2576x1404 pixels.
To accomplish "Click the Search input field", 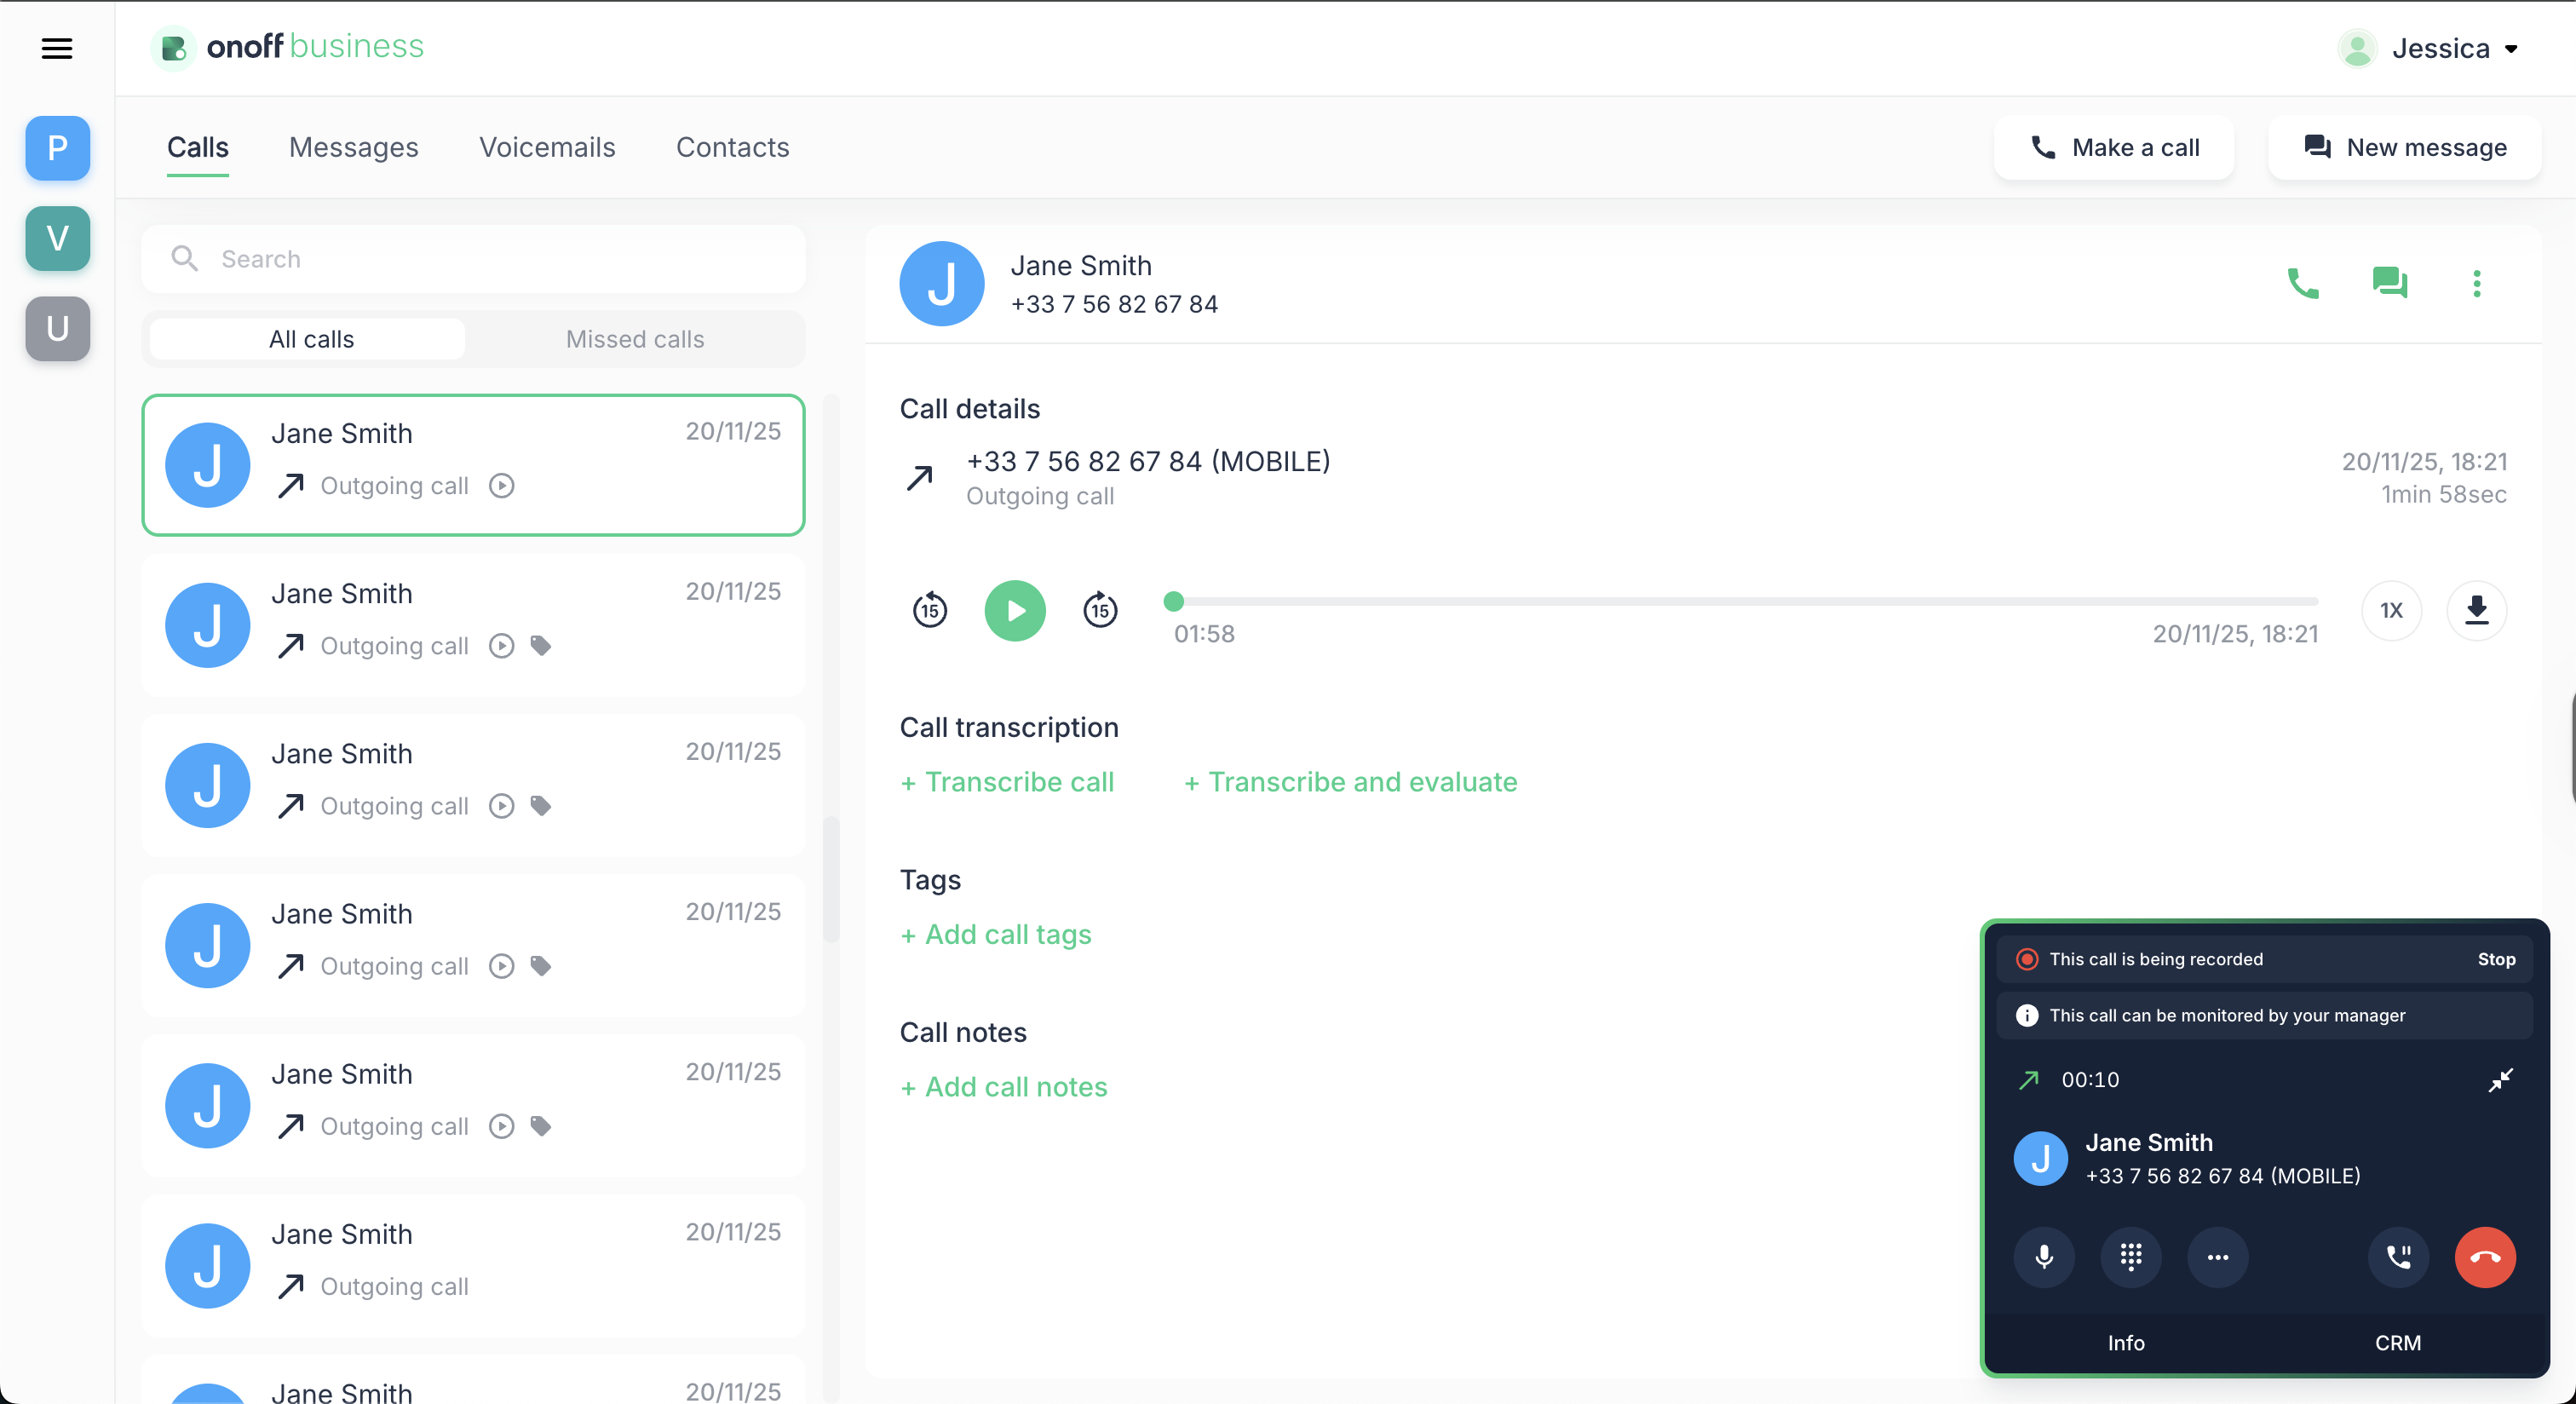I will [x=473, y=259].
